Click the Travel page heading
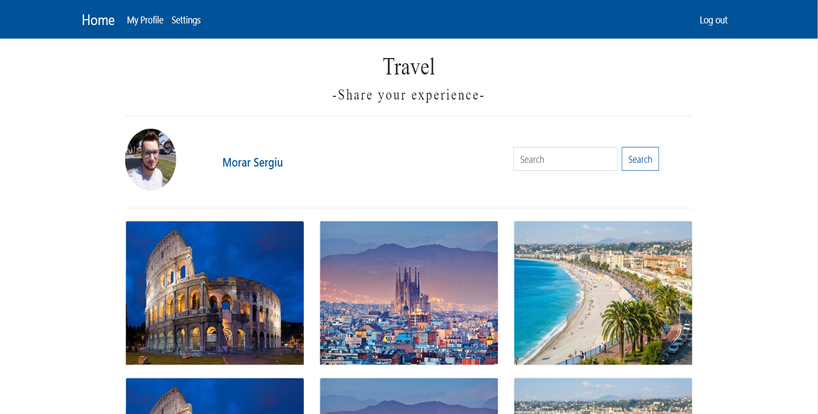Image resolution: width=818 pixels, height=414 pixels. click(x=408, y=67)
